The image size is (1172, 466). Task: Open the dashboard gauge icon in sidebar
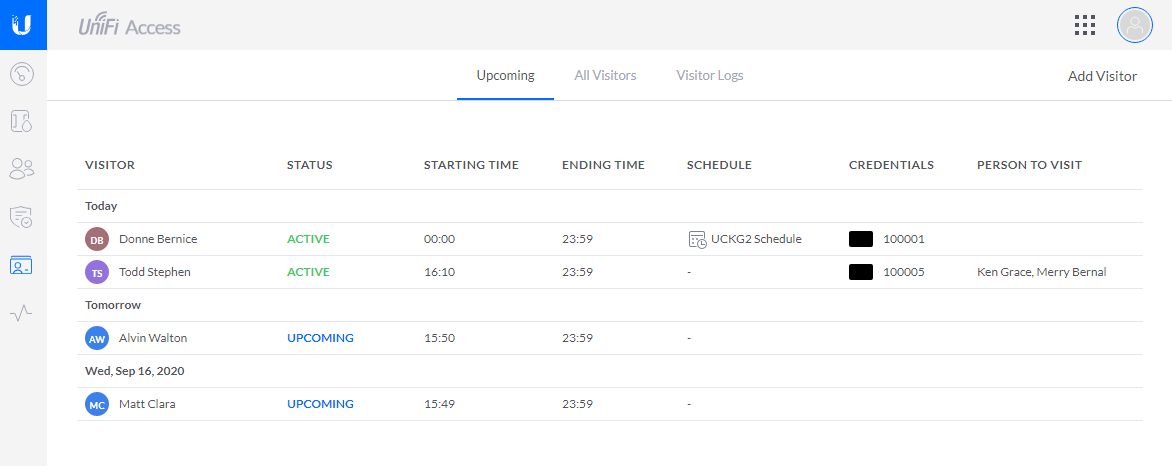tap(22, 73)
